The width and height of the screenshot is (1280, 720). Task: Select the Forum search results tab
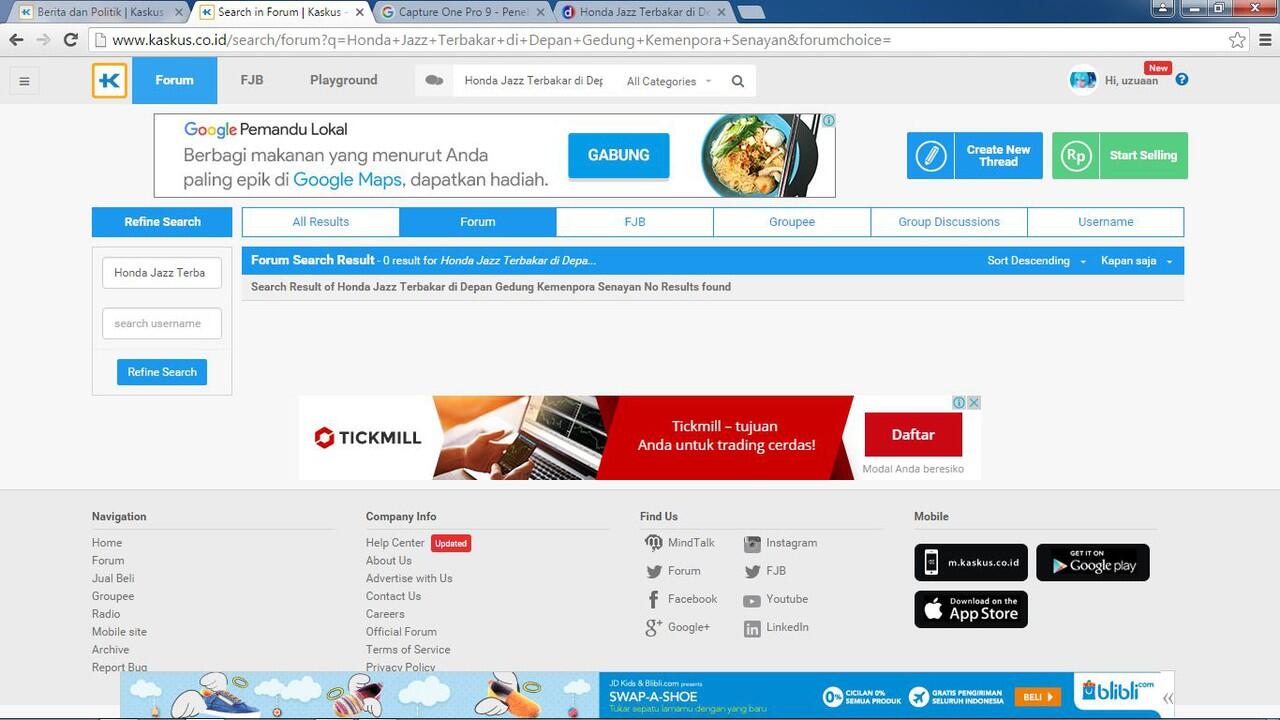(x=478, y=222)
